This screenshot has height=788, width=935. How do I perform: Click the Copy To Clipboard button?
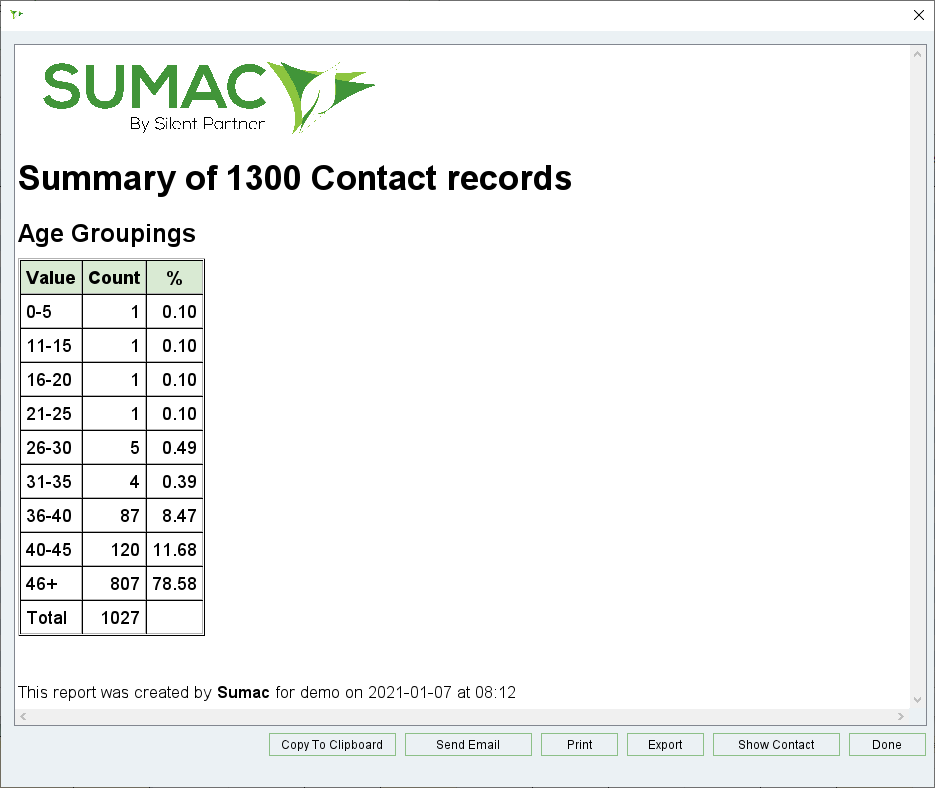pos(332,744)
